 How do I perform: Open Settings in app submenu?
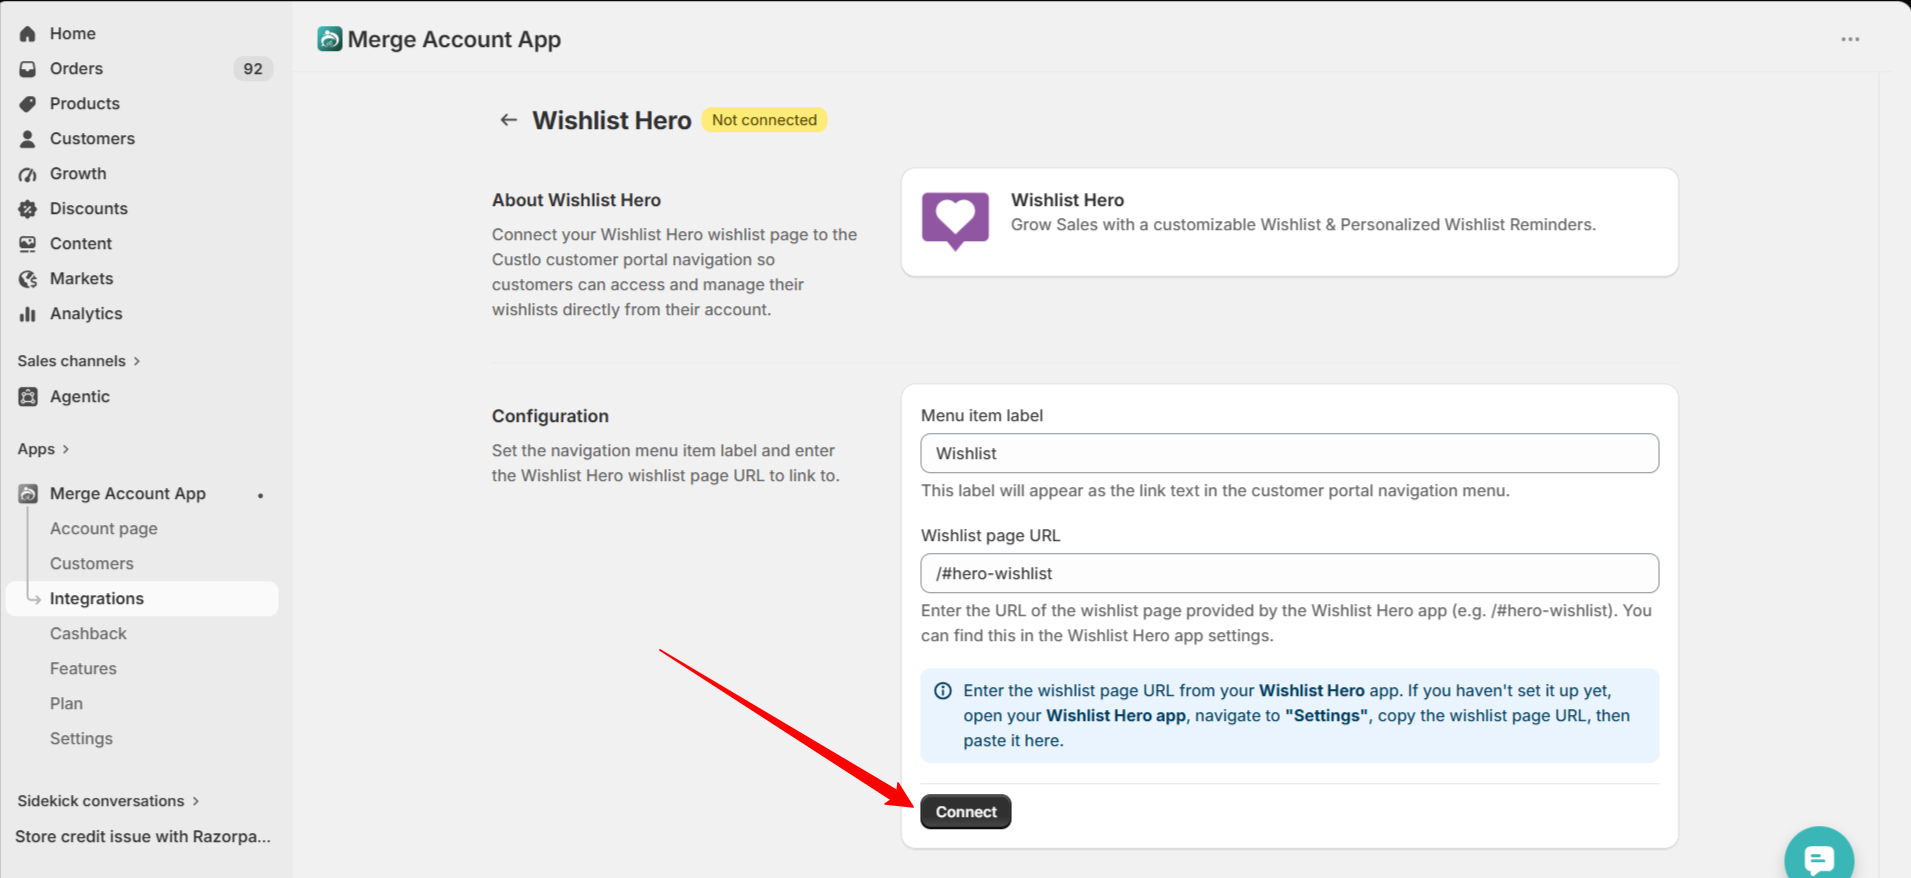pyautogui.click(x=81, y=739)
